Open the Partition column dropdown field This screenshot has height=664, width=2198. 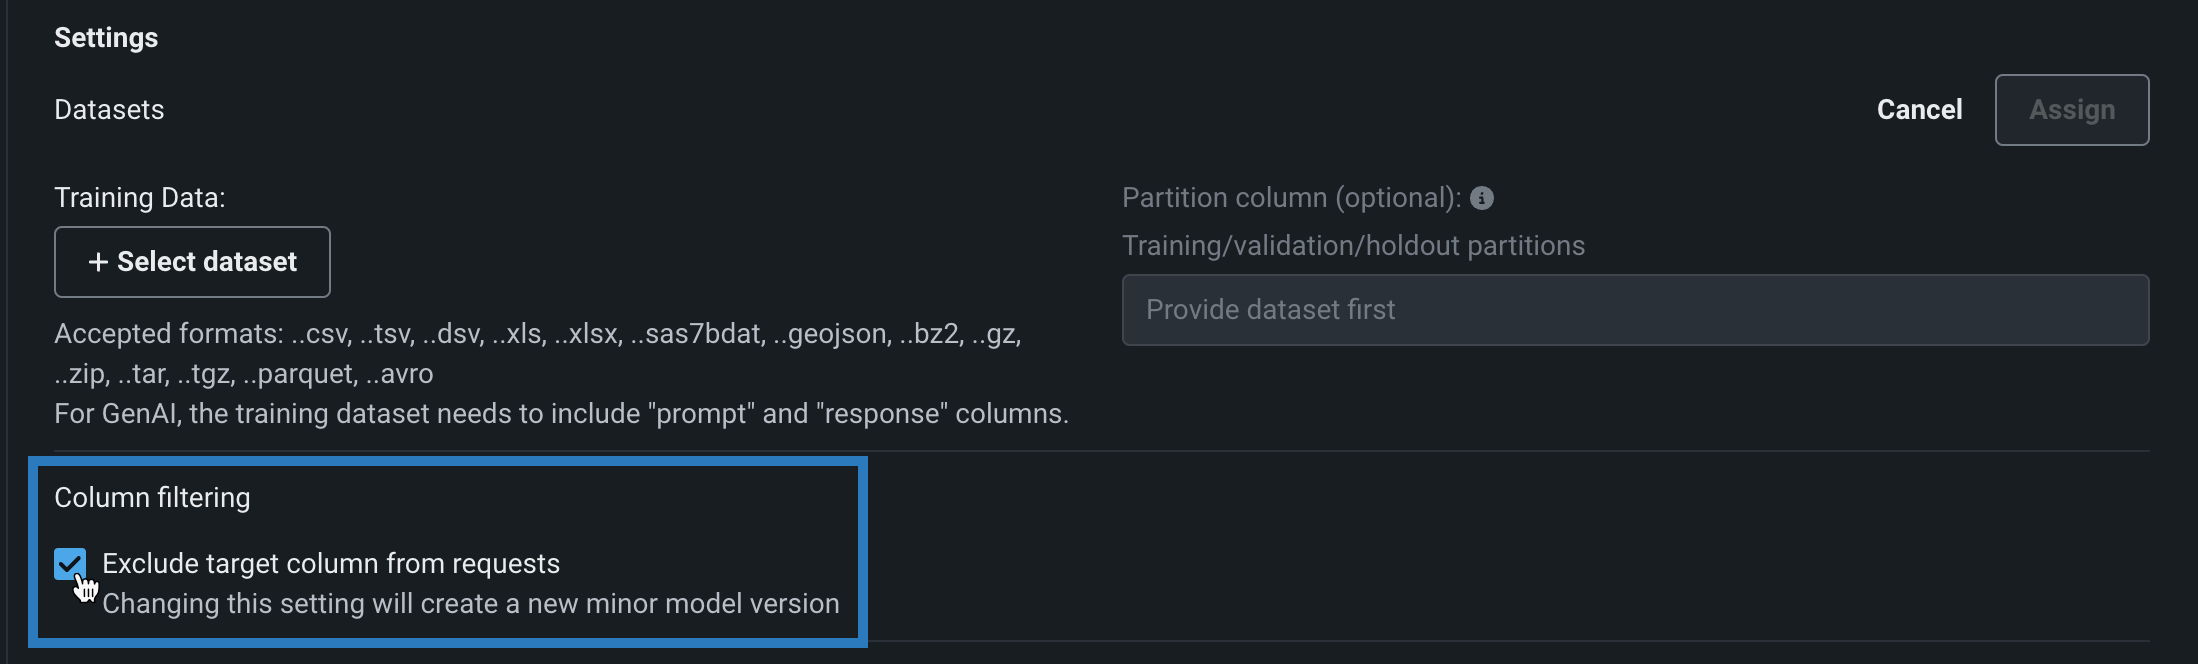click(x=1635, y=310)
